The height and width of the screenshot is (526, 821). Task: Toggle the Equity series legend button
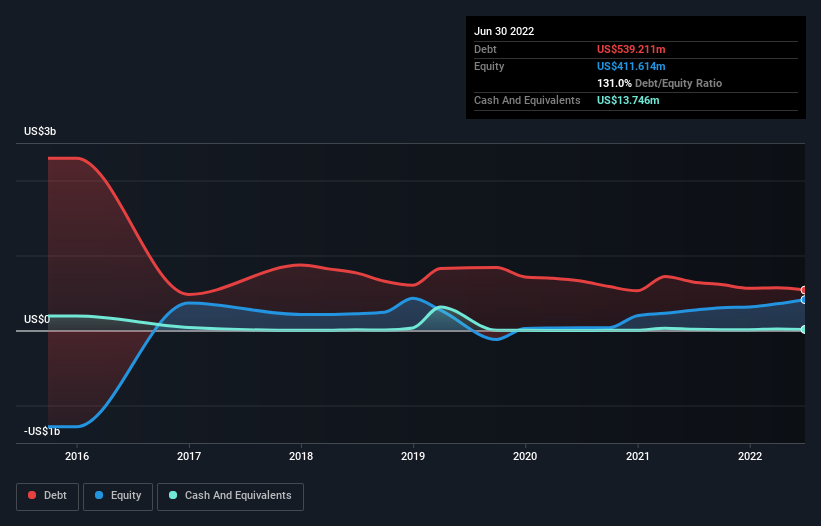pyautogui.click(x=118, y=496)
